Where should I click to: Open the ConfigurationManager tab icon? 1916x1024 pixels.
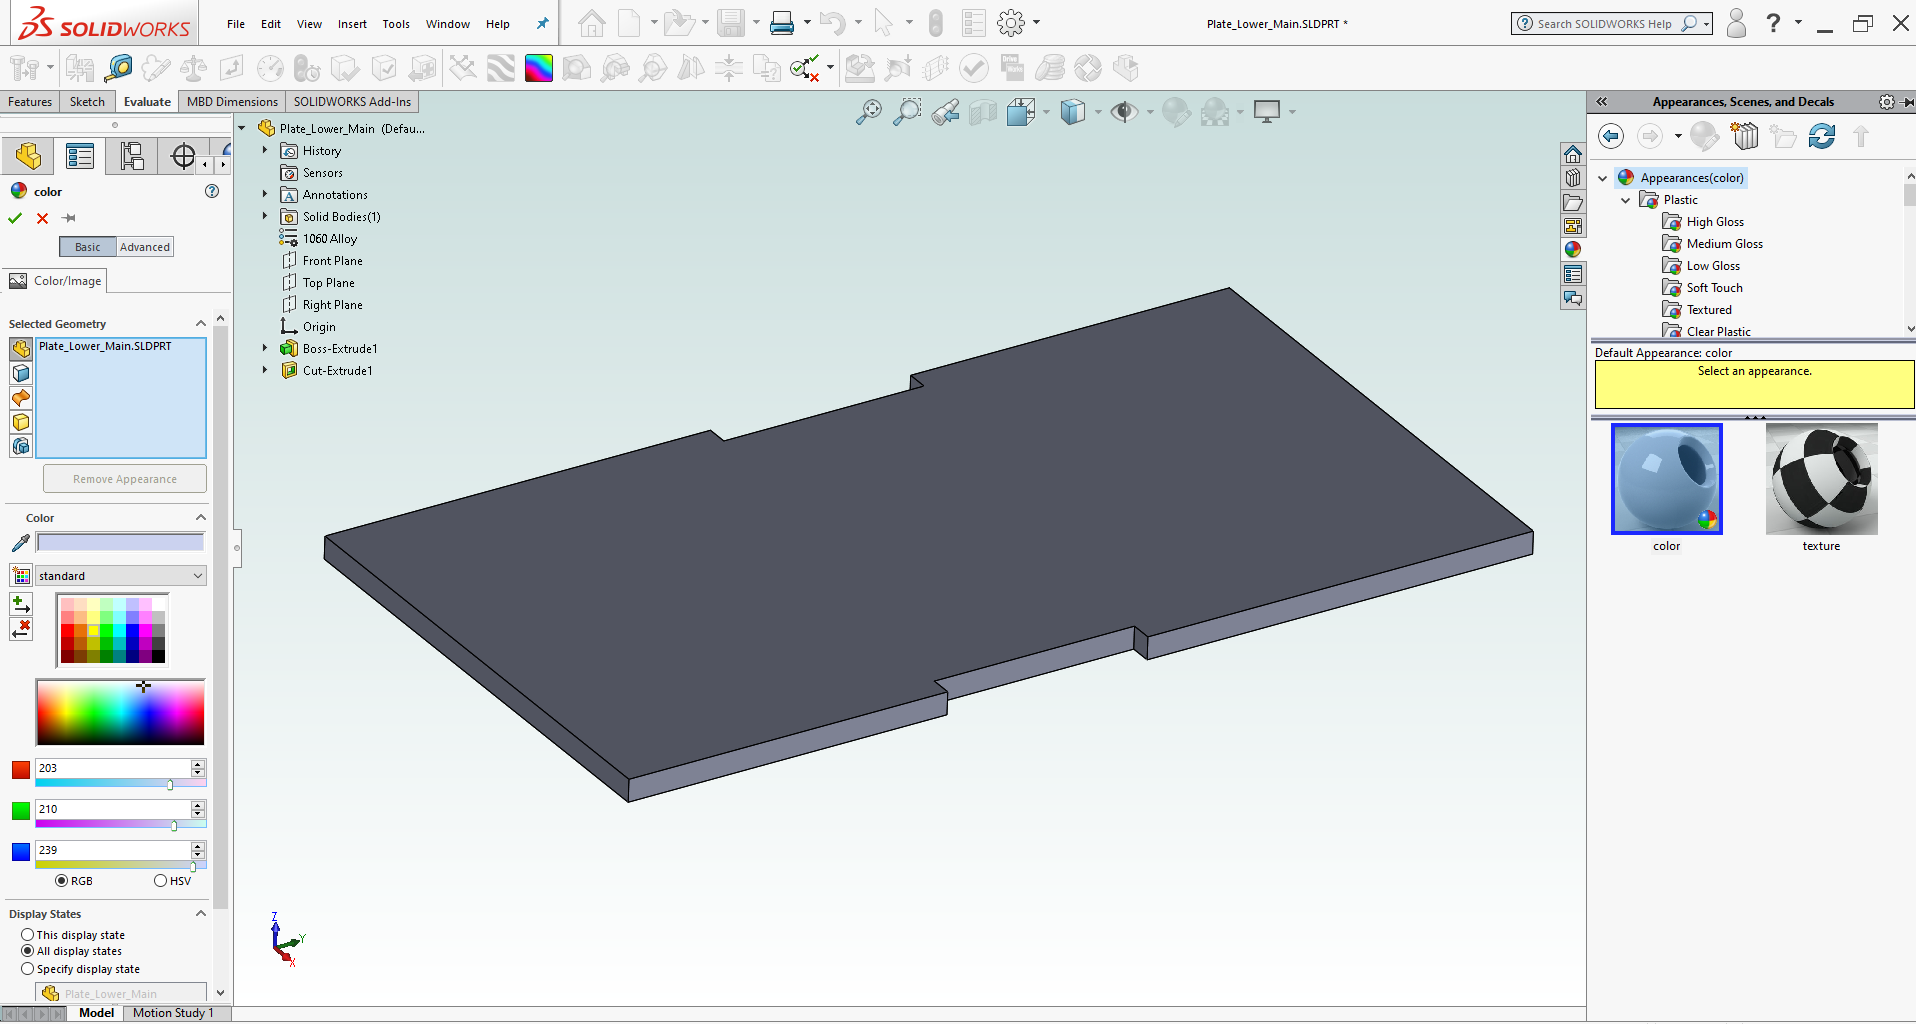tap(132, 156)
